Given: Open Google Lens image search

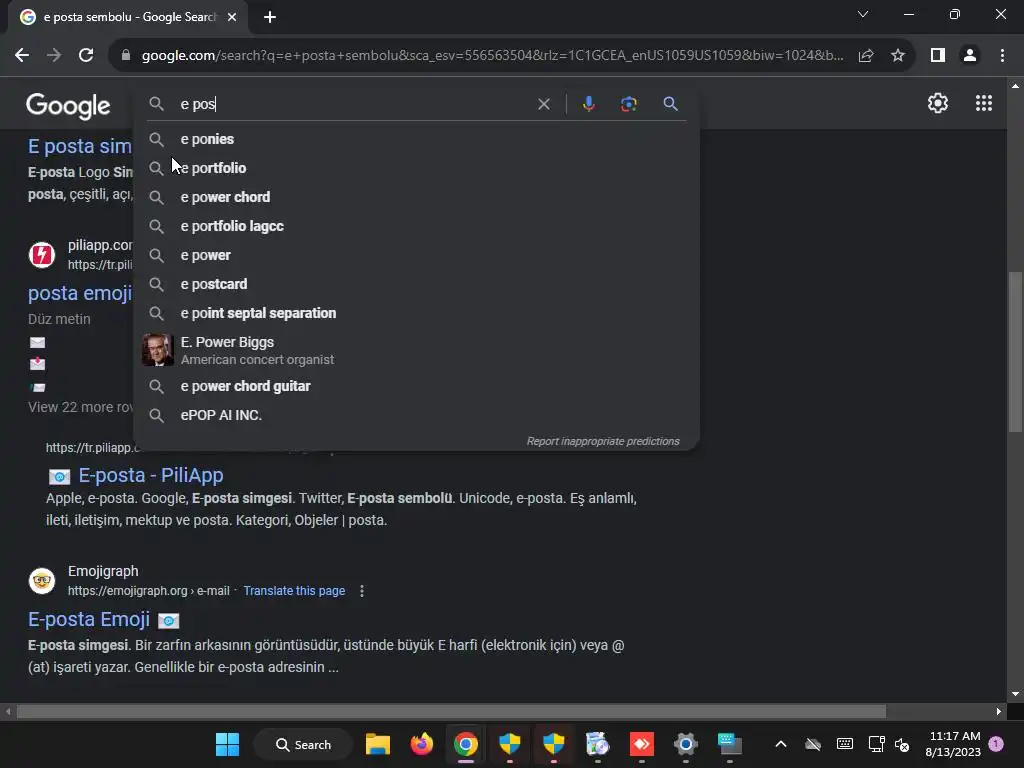Looking at the screenshot, I should point(628,104).
